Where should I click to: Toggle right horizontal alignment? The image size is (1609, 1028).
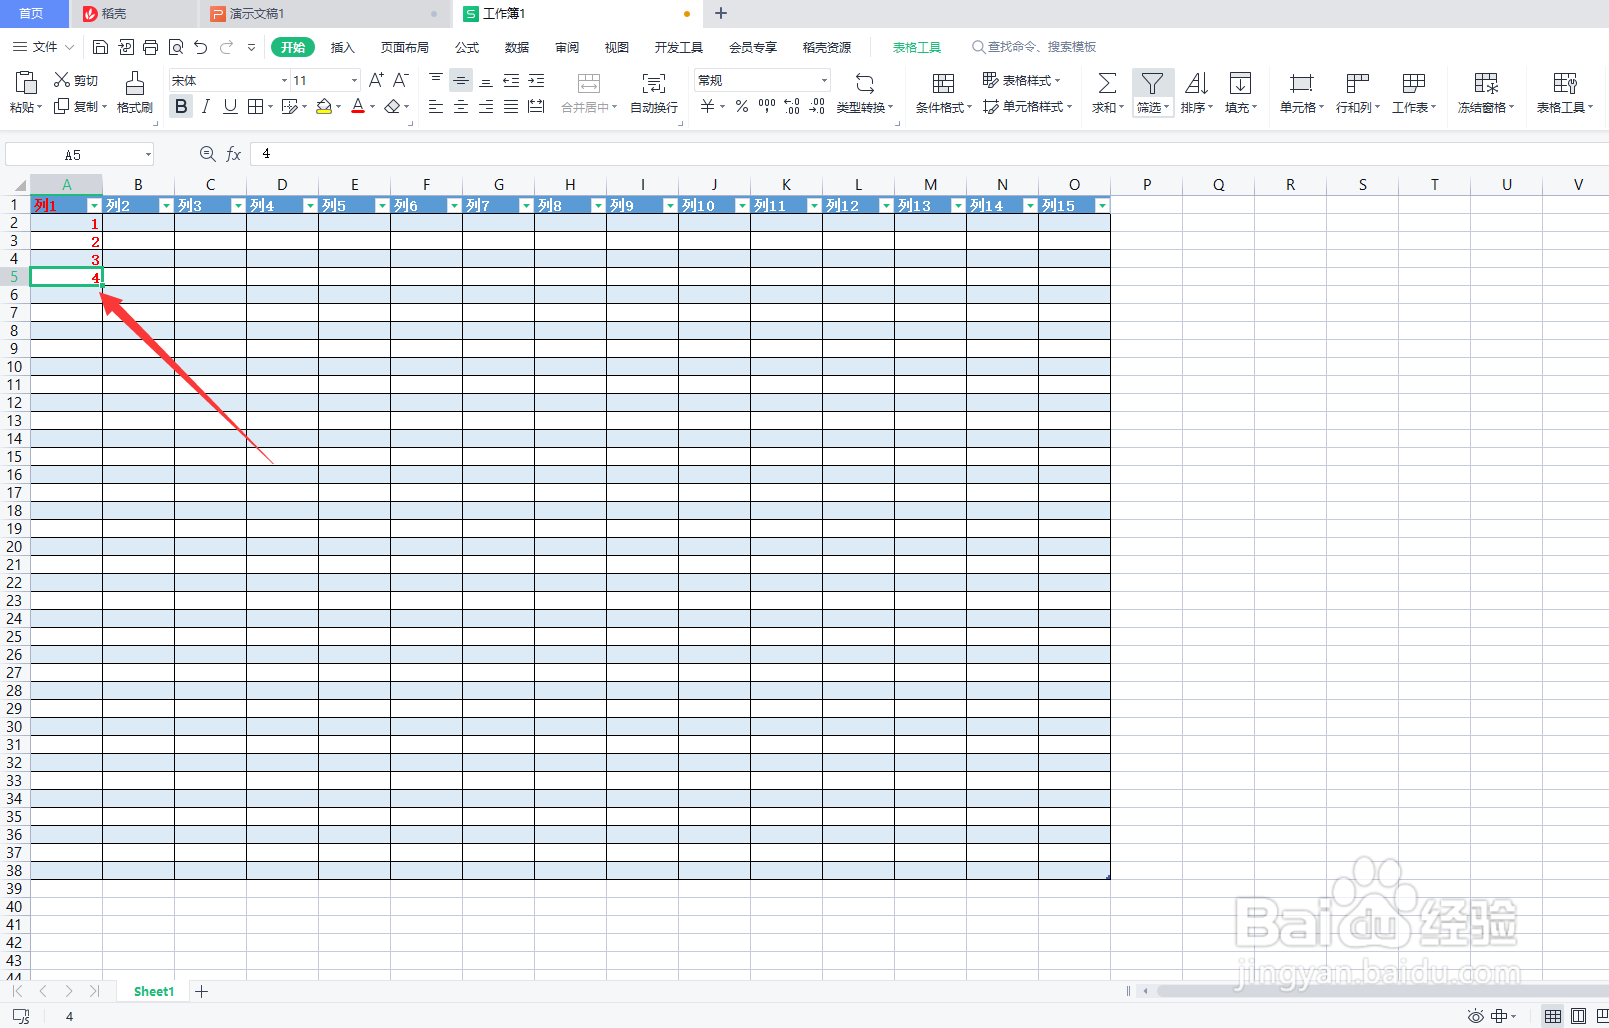coord(486,106)
